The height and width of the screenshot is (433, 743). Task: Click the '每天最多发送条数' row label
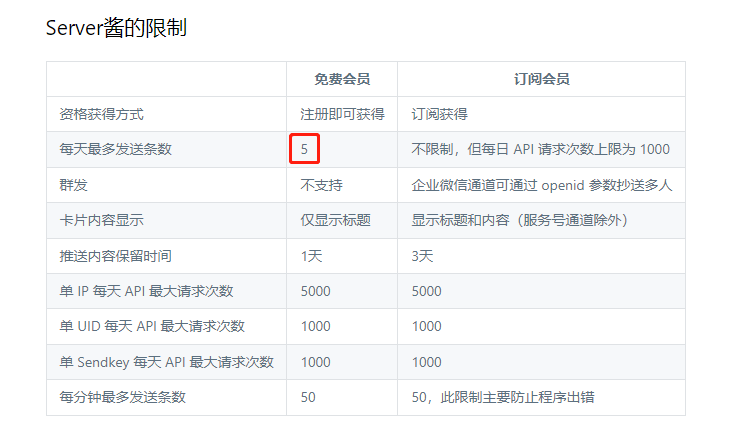click(x=116, y=149)
